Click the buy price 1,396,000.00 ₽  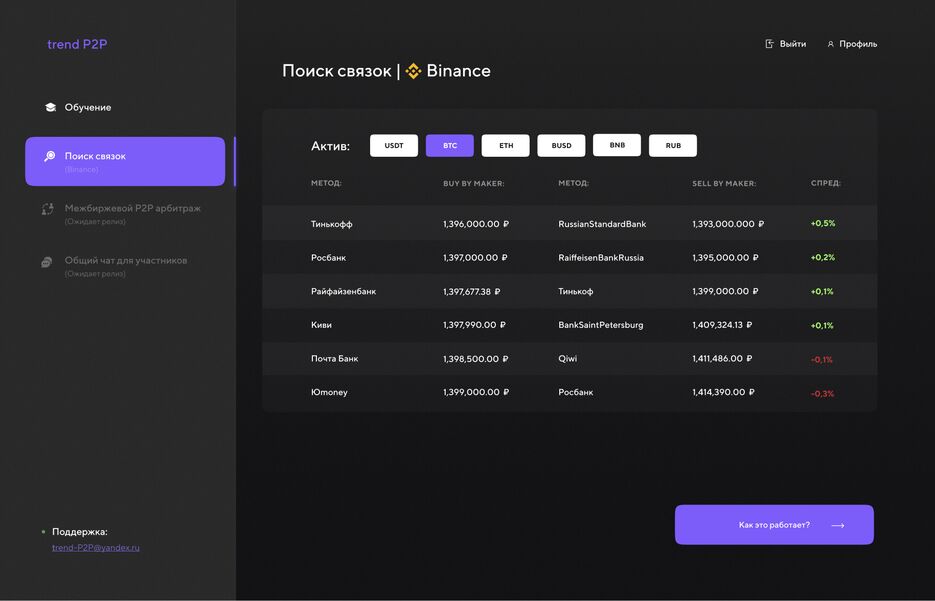(x=476, y=224)
